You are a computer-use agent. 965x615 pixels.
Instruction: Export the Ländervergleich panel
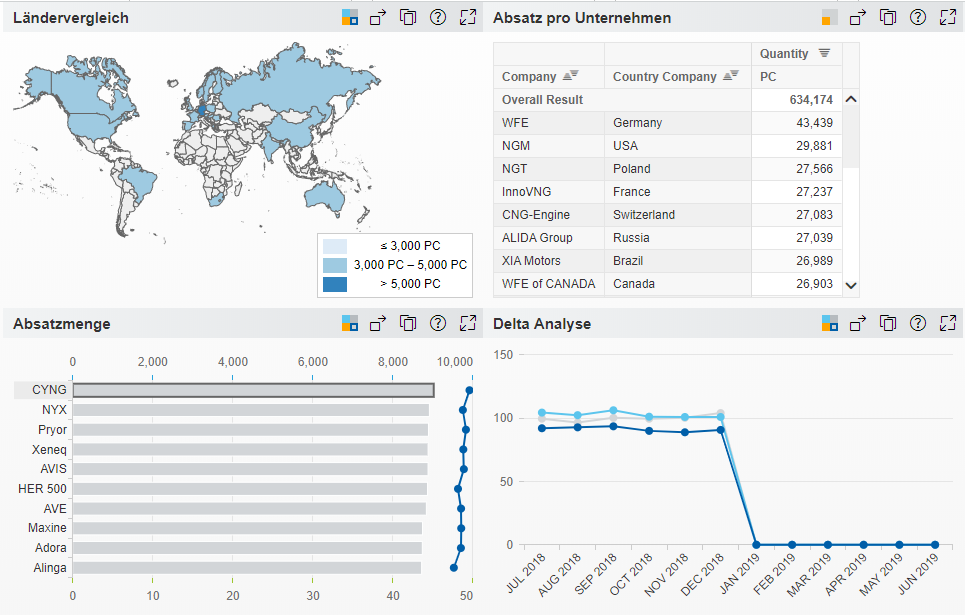(x=378, y=18)
